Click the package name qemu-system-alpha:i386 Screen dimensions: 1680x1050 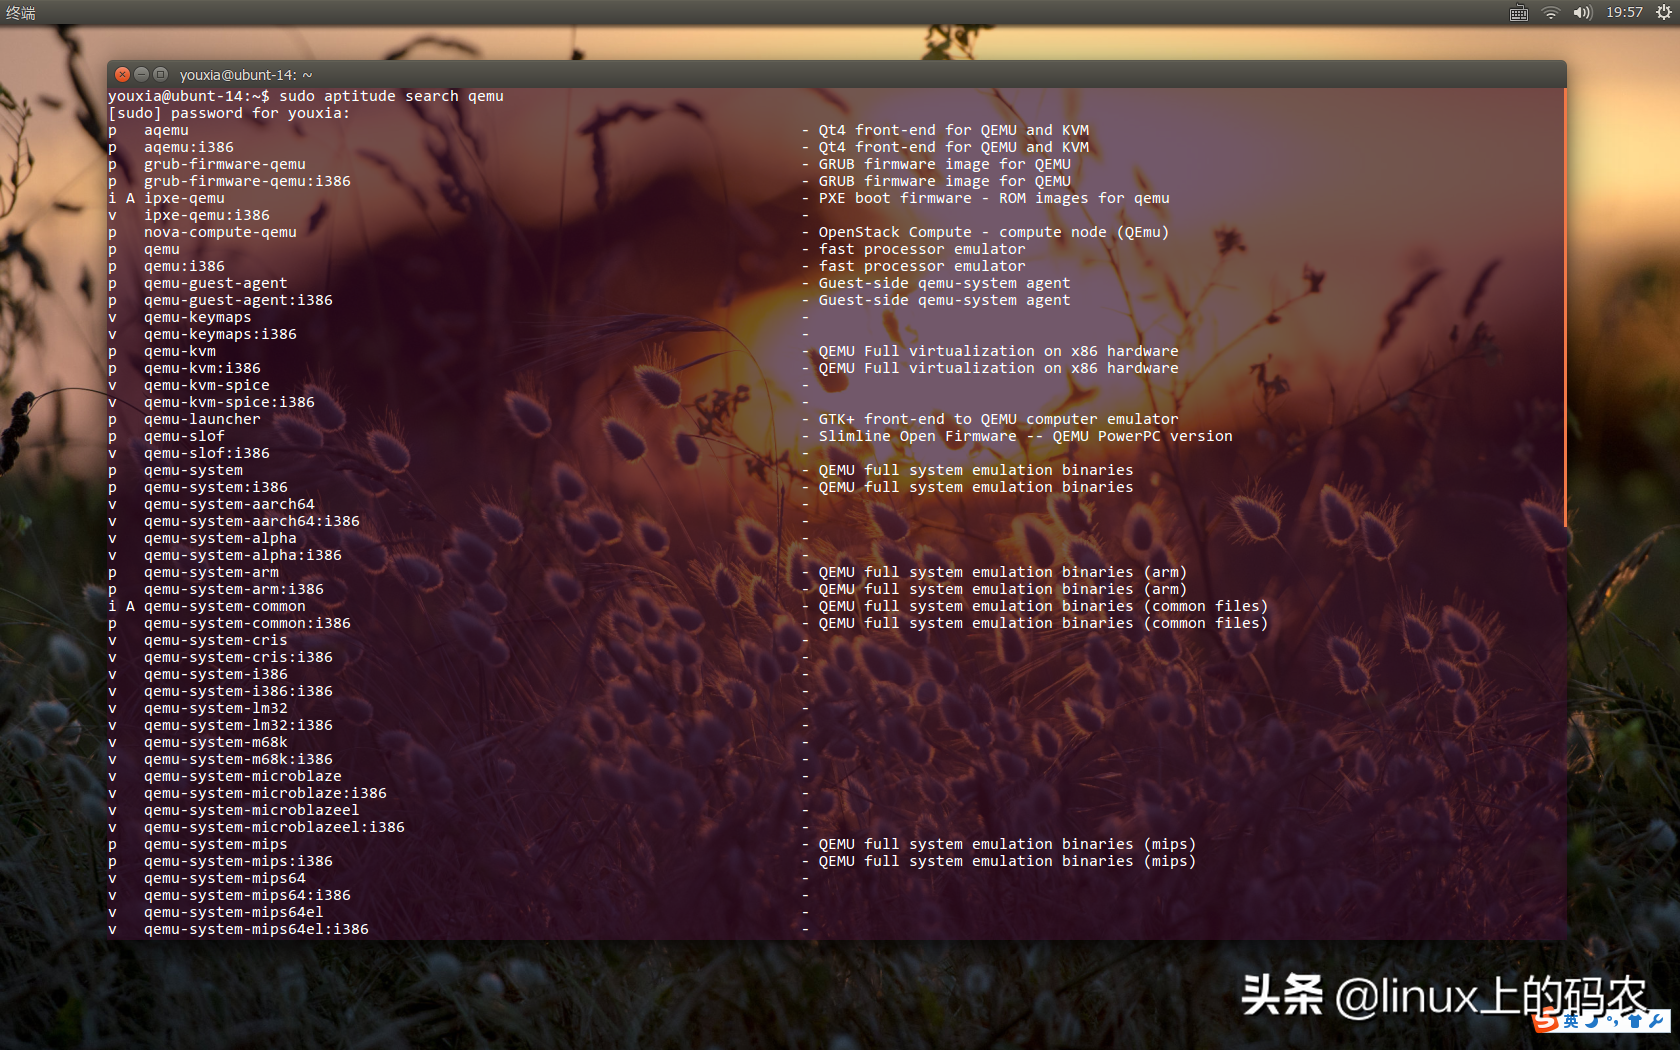[243, 555]
